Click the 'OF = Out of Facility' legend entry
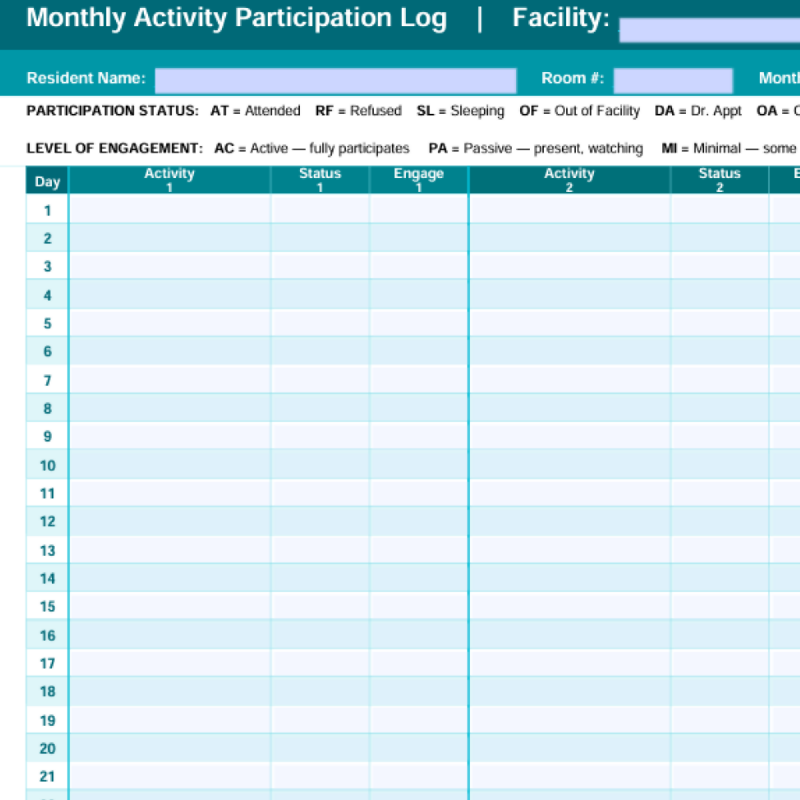Viewport: 800px width, 800px height. point(580,111)
